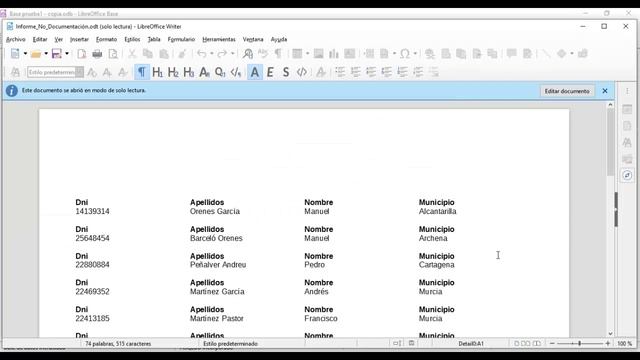This screenshot has width=640, height=360.
Task: Click the Nombre value Francisco
Action: [321, 318]
